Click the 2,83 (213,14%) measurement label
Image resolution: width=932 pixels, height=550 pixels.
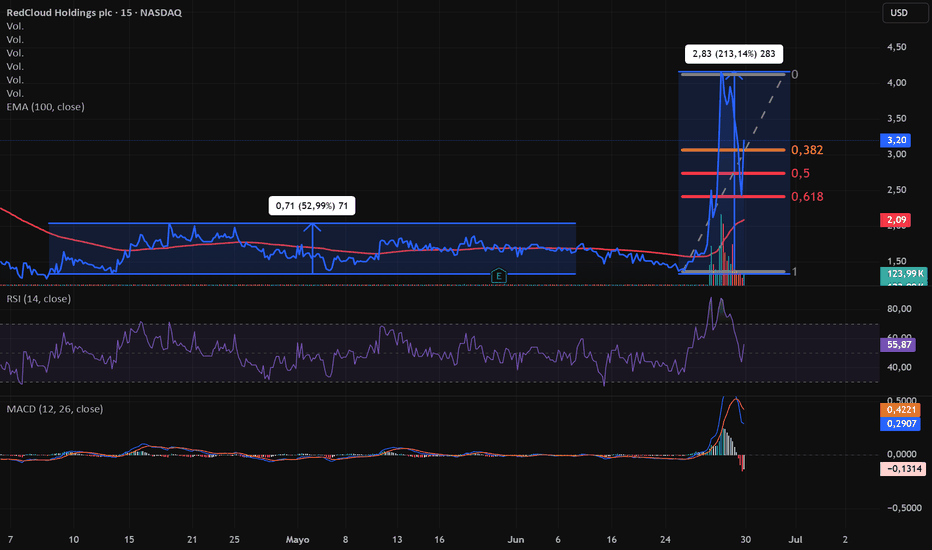[734, 54]
